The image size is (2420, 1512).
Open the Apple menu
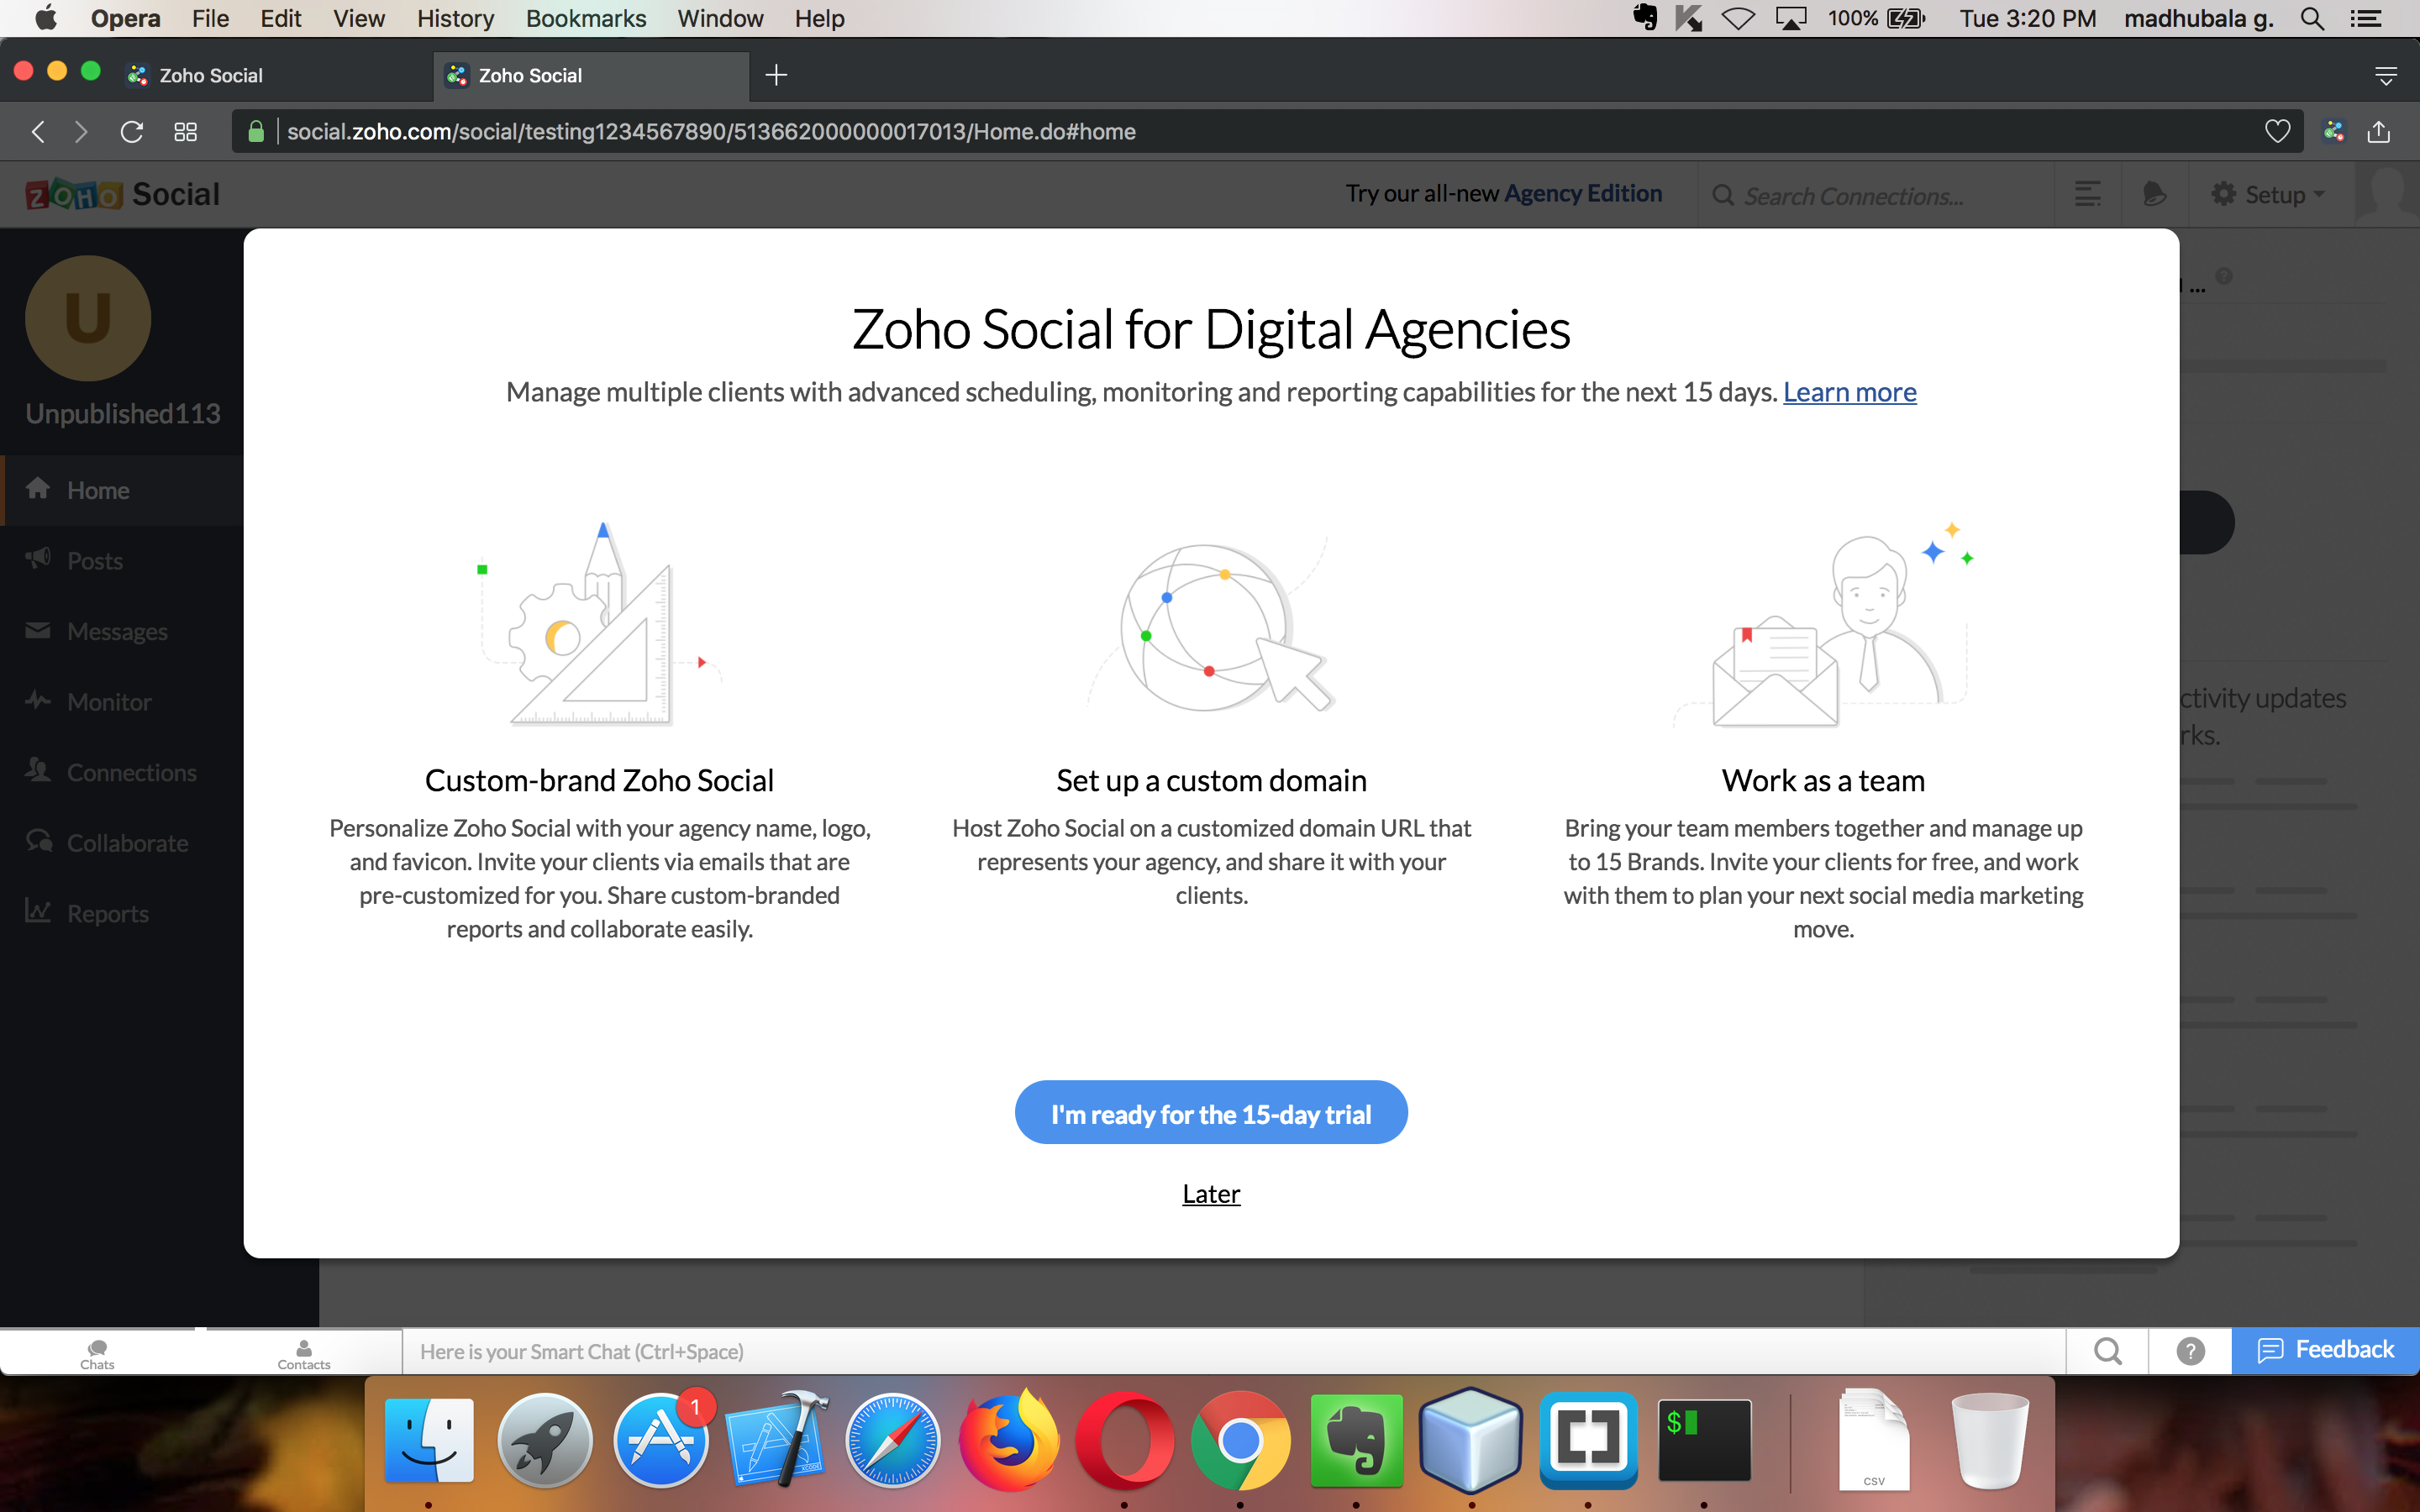pos(46,18)
